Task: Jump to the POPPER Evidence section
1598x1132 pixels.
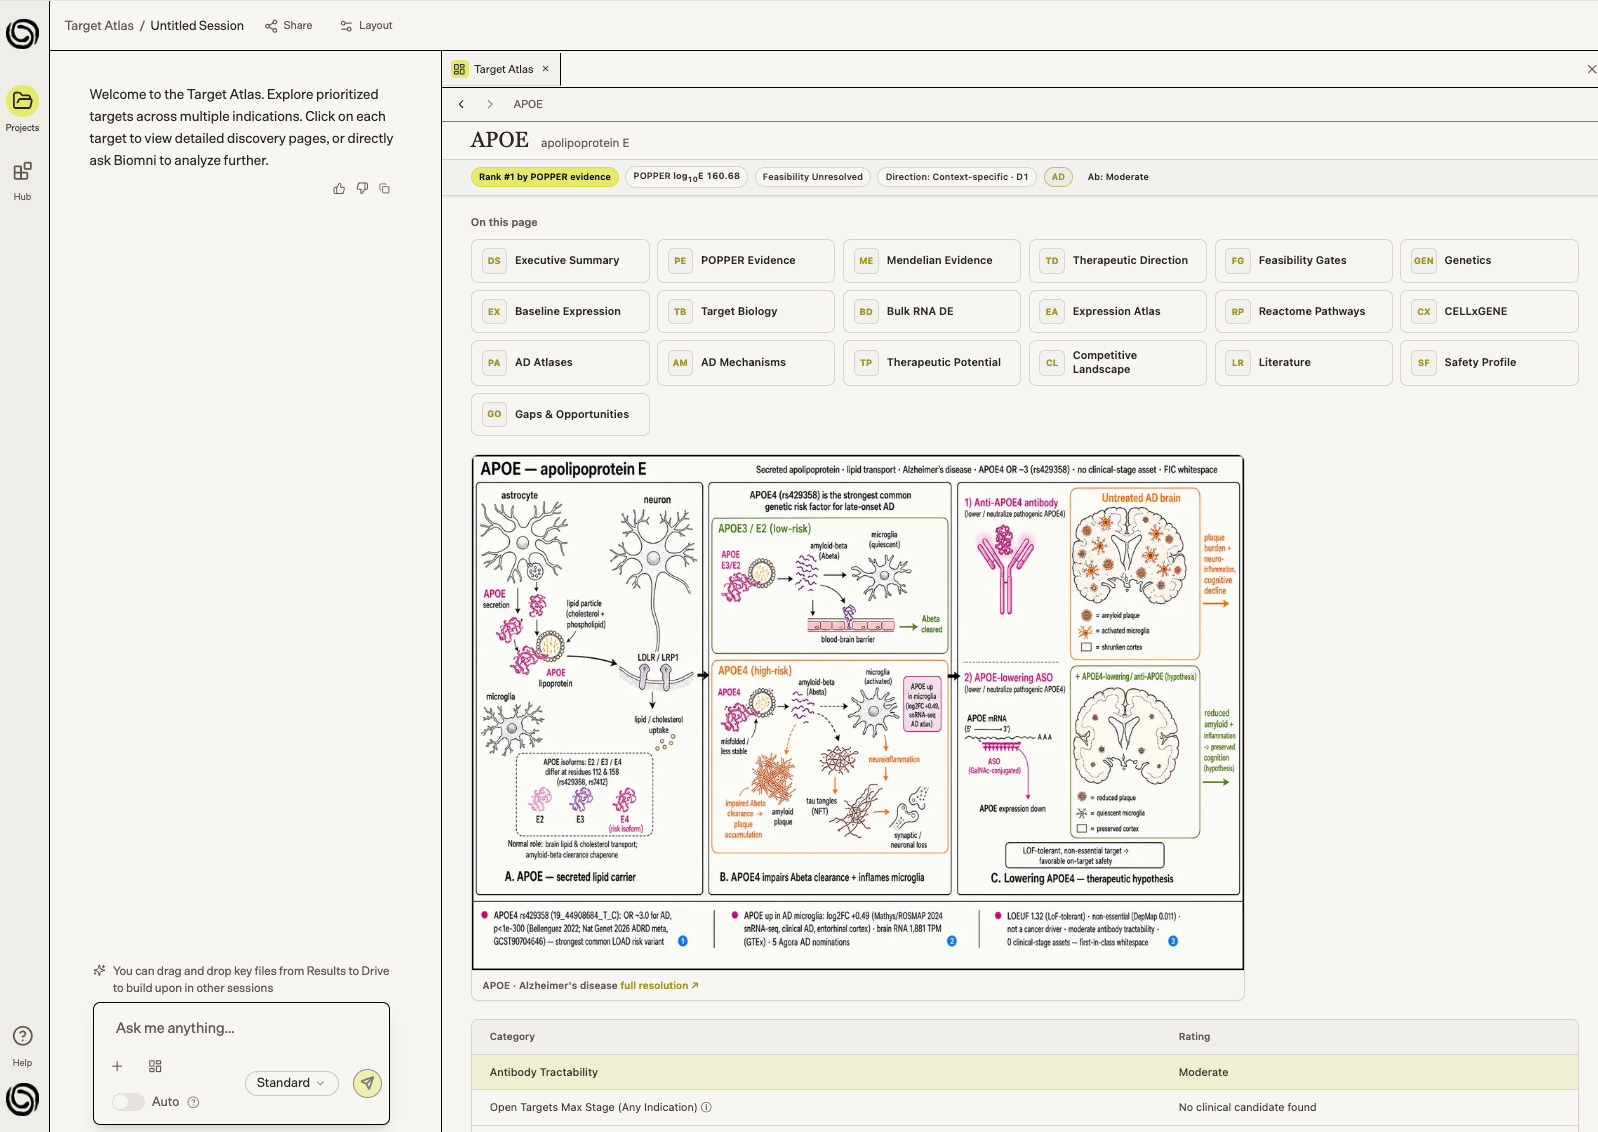Action: click(x=746, y=261)
